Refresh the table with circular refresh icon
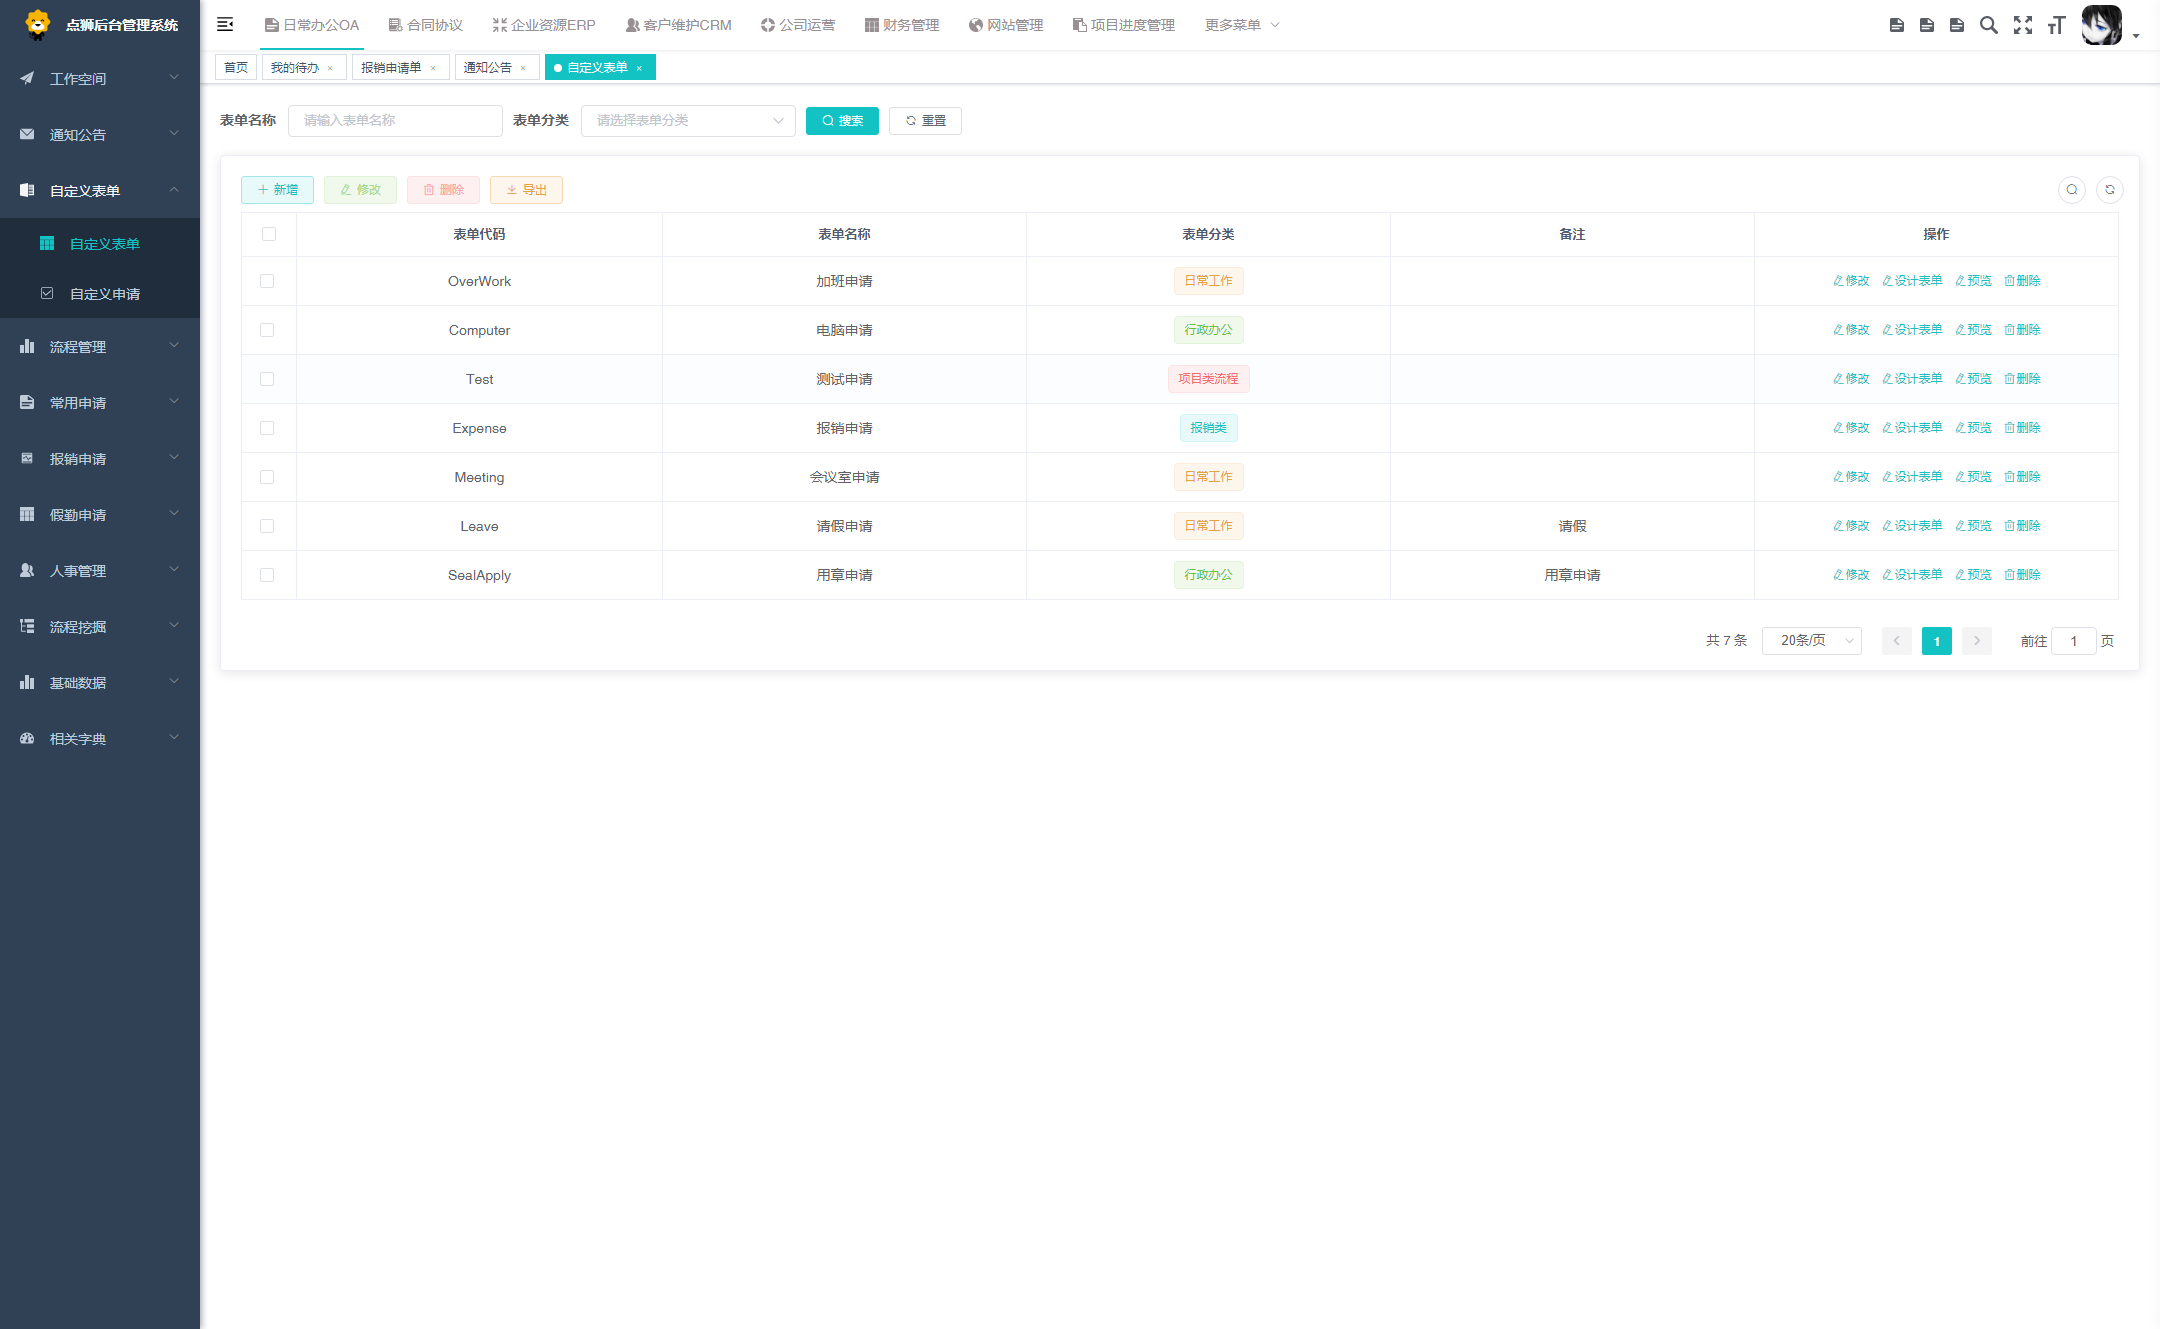The image size is (2160, 1329). click(2110, 190)
